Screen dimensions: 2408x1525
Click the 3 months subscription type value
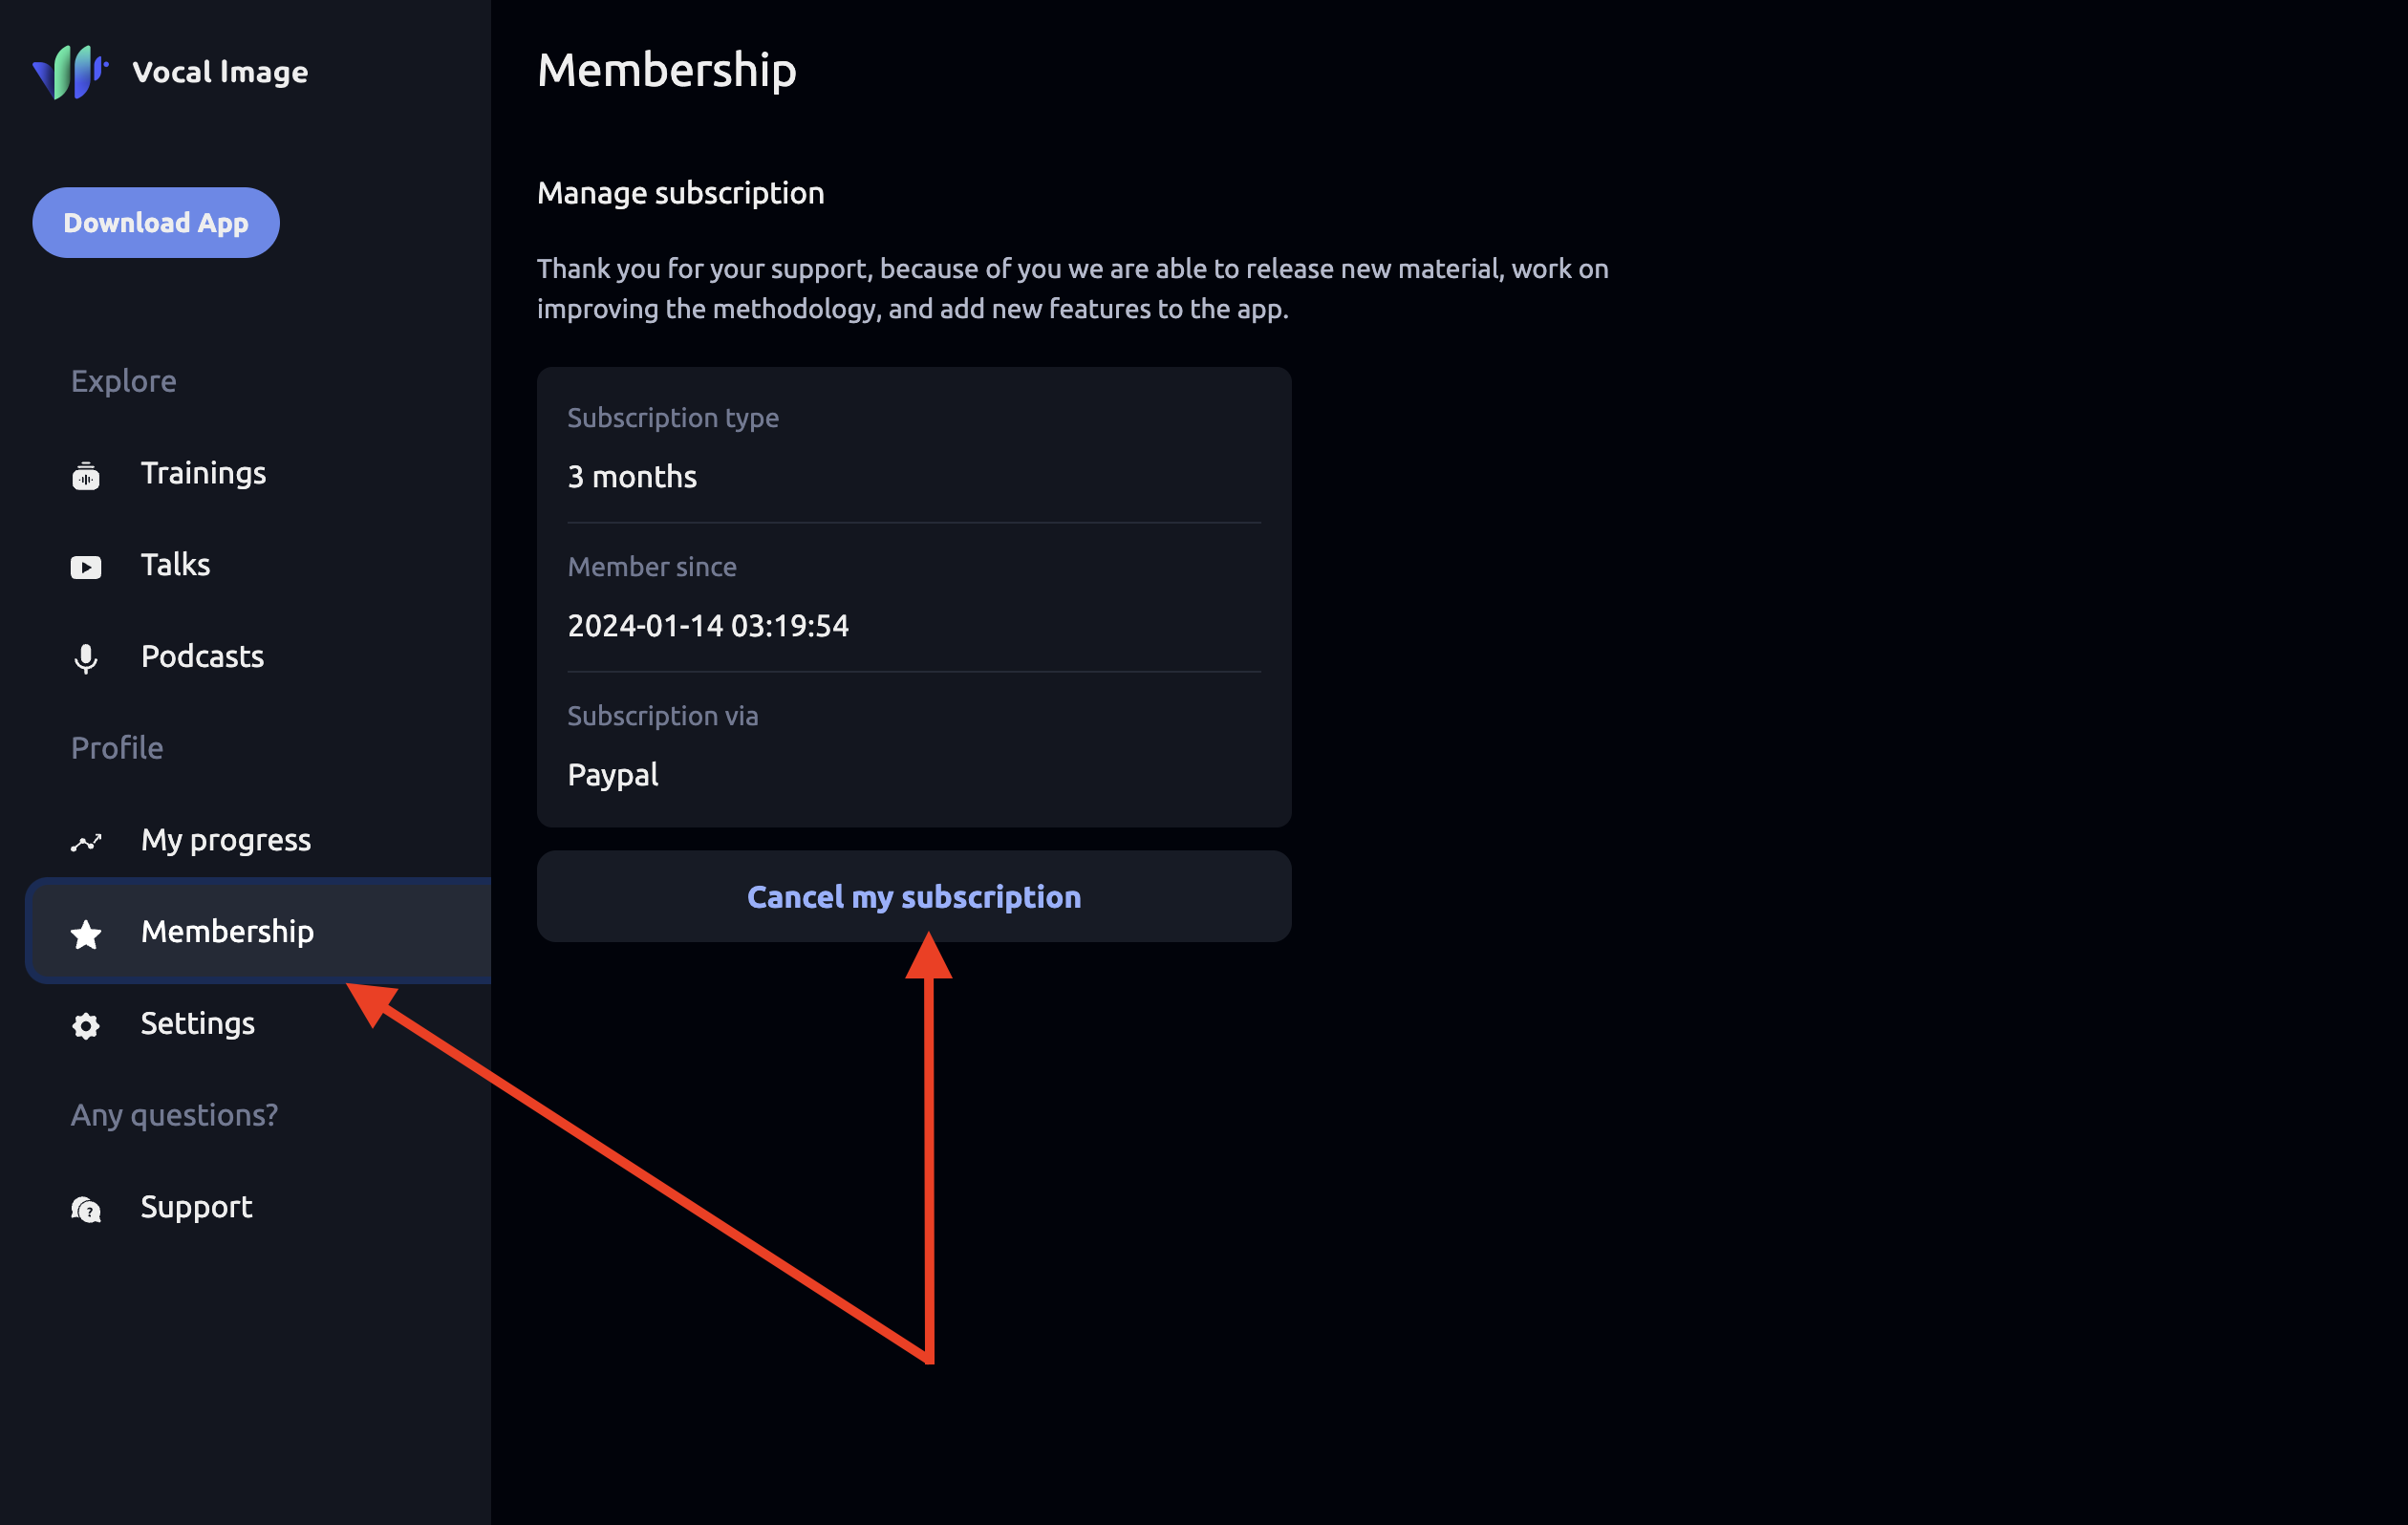click(x=632, y=477)
